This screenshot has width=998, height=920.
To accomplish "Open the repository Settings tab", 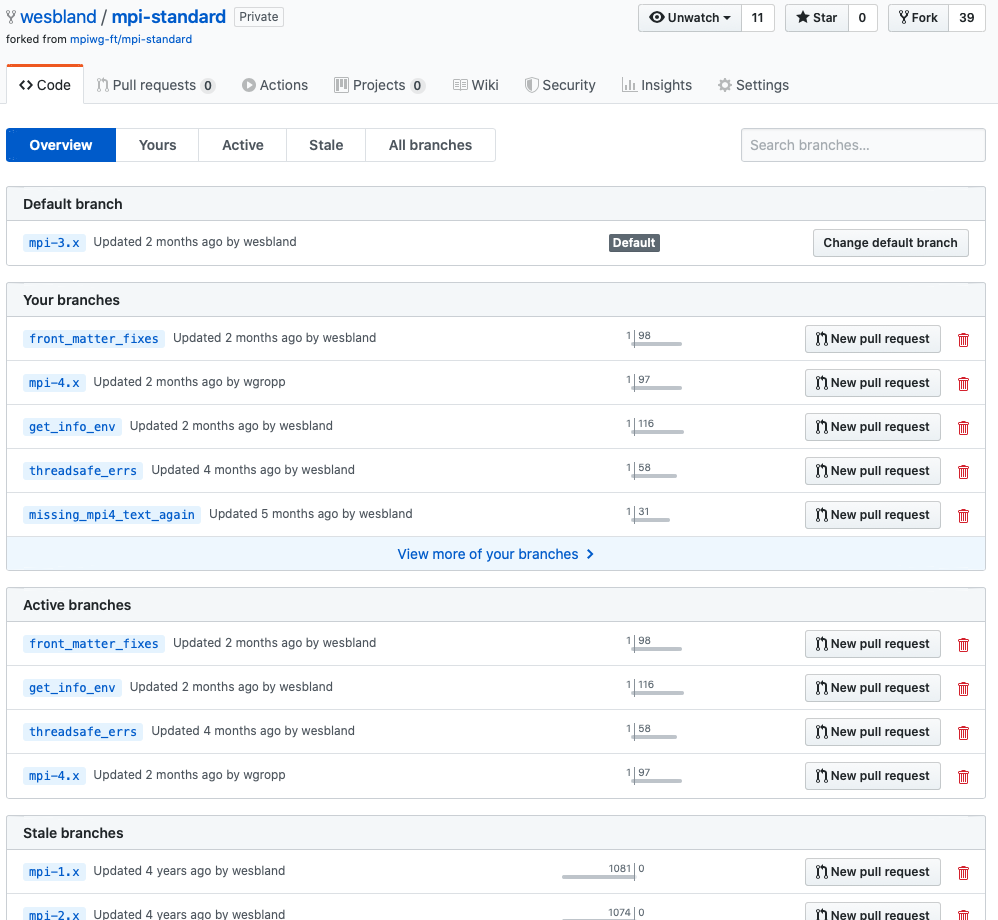I will pos(753,85).
